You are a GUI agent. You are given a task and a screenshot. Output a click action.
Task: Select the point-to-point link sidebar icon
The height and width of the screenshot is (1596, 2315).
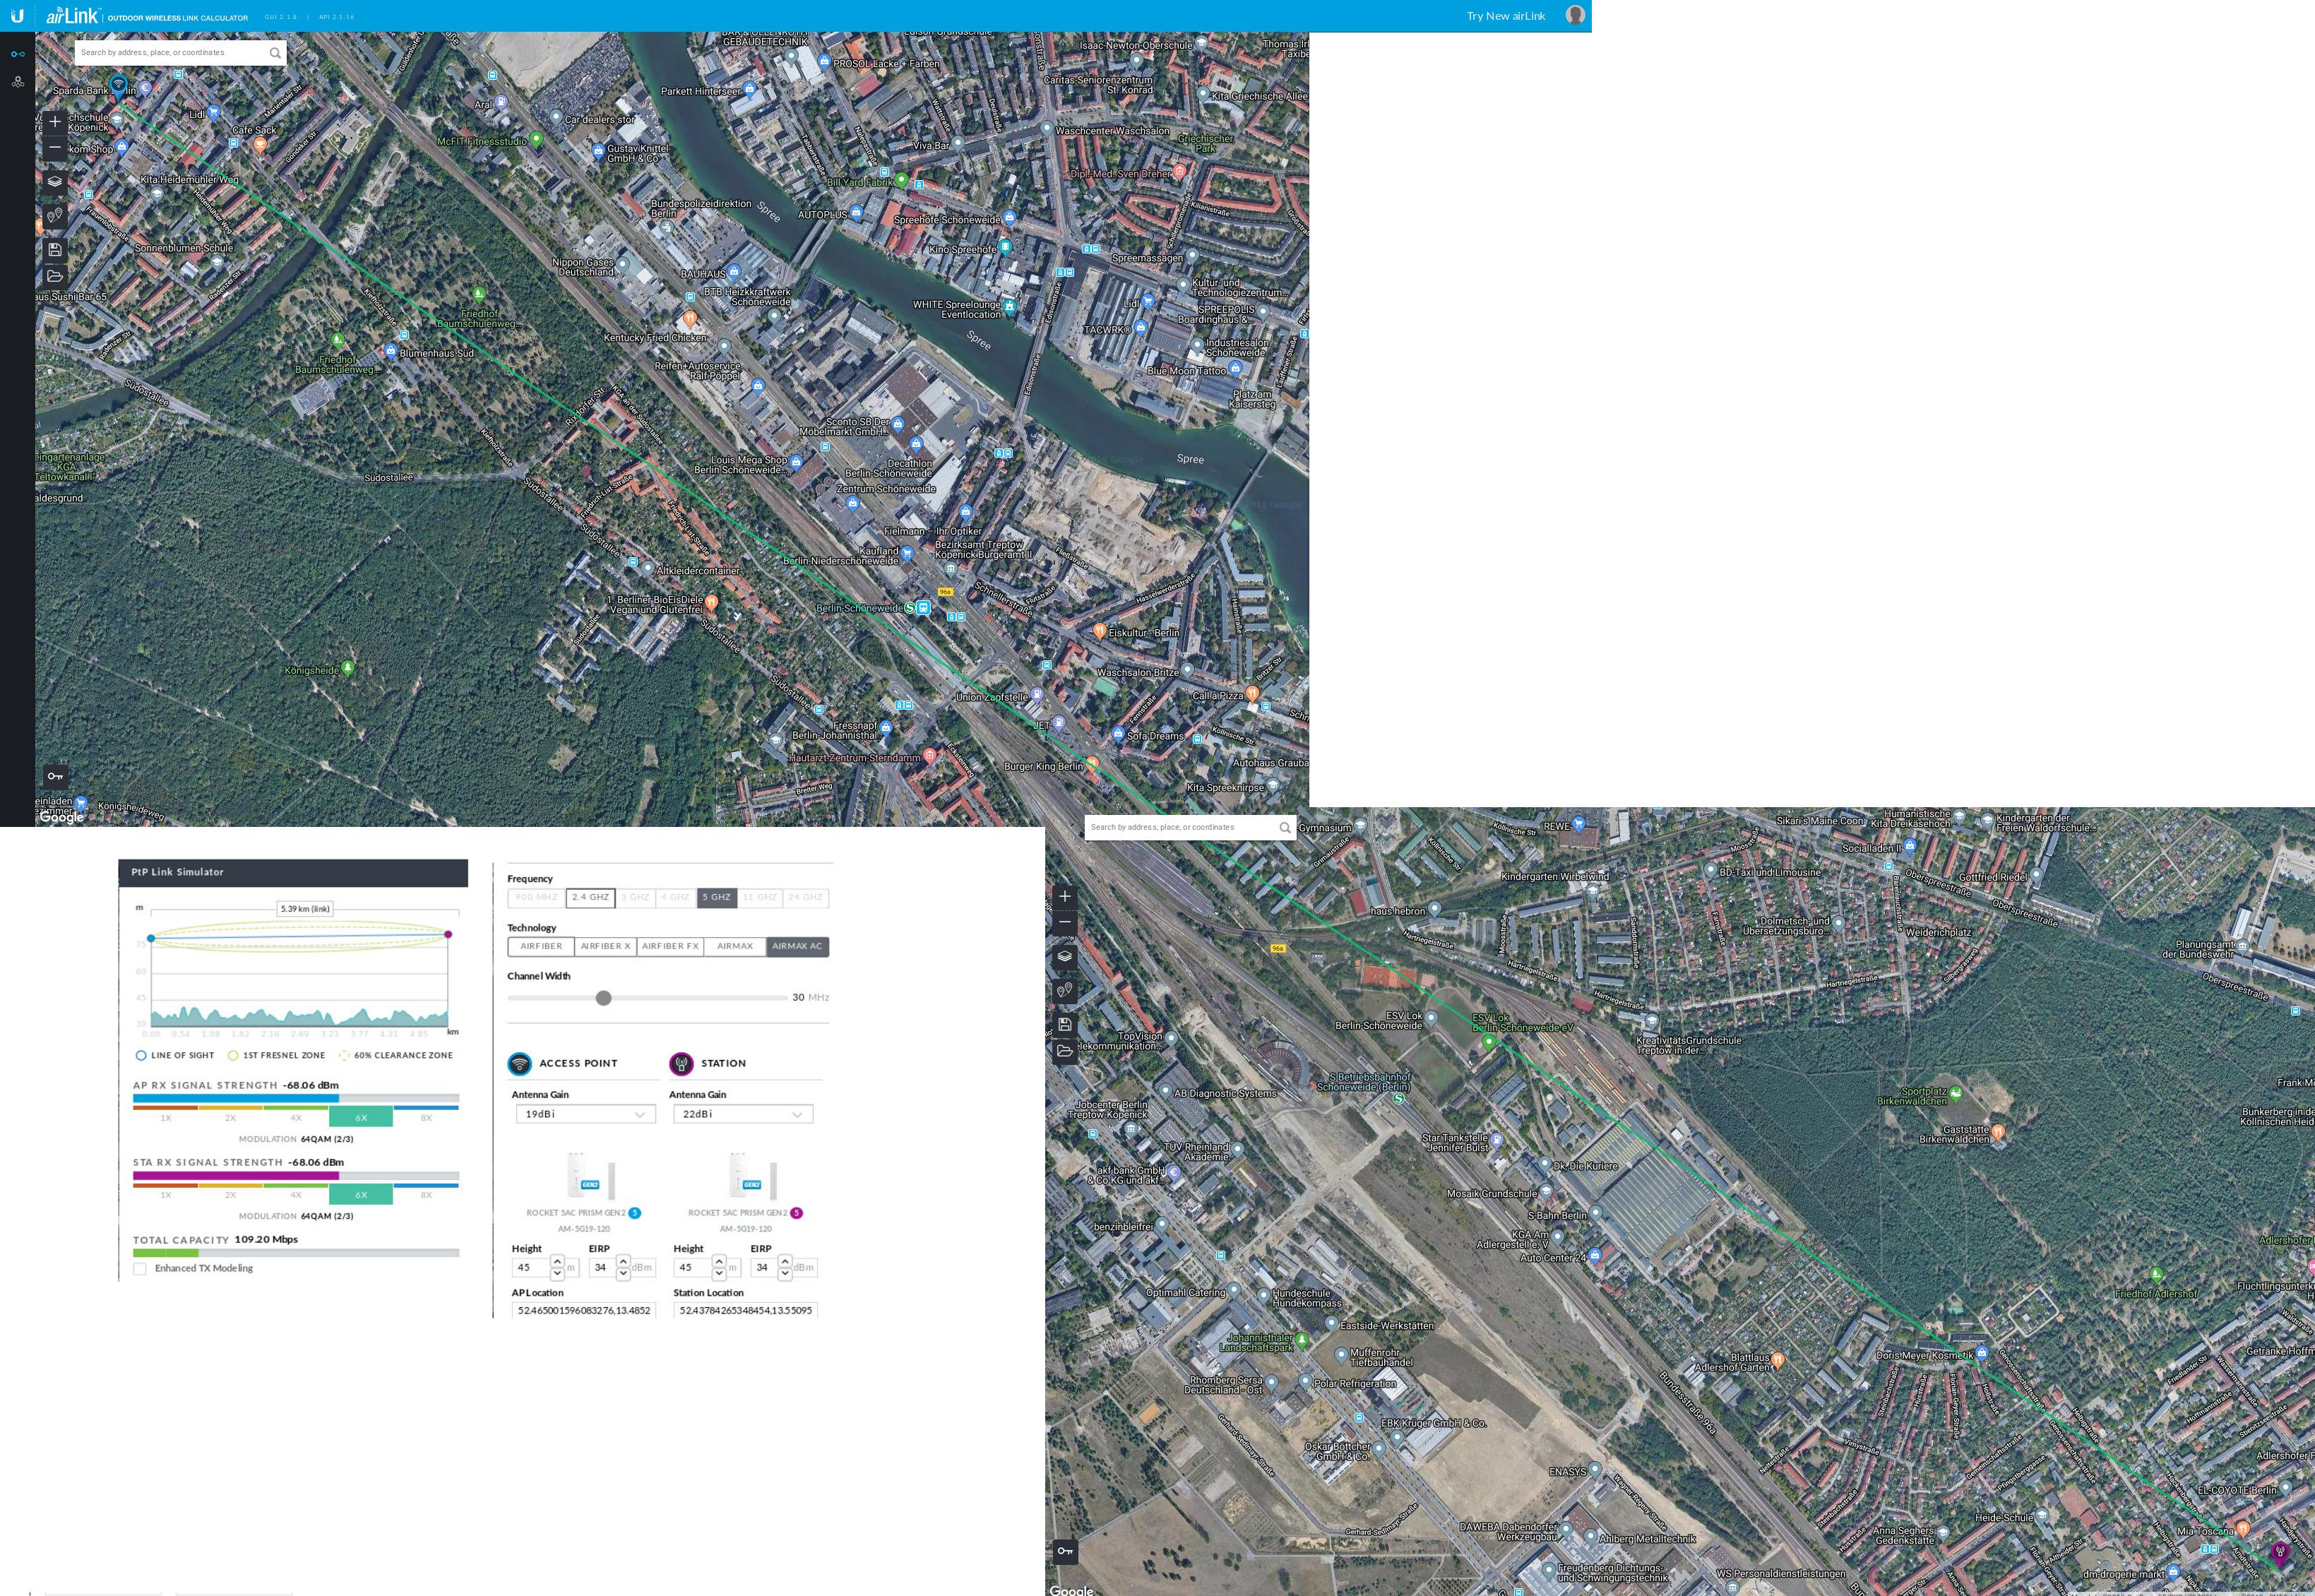tap(17, 54)
